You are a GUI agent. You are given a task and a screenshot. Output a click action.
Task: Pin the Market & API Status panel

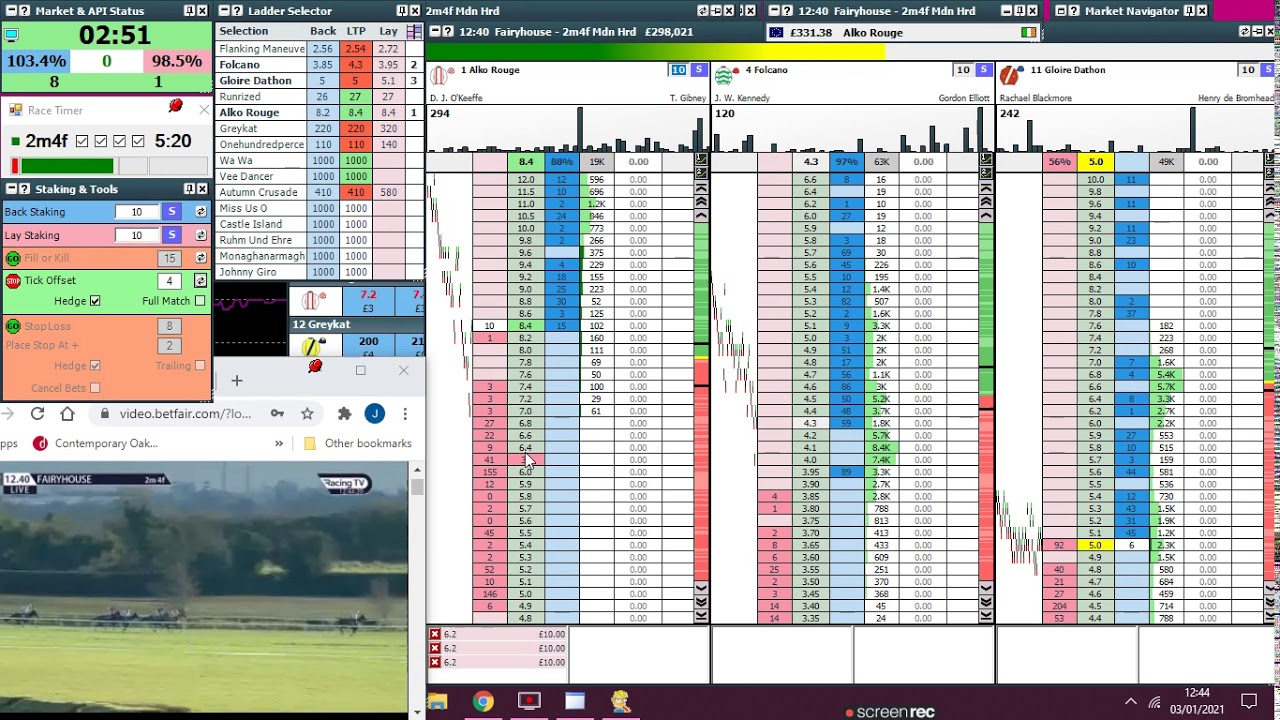(x=190, y=11)
